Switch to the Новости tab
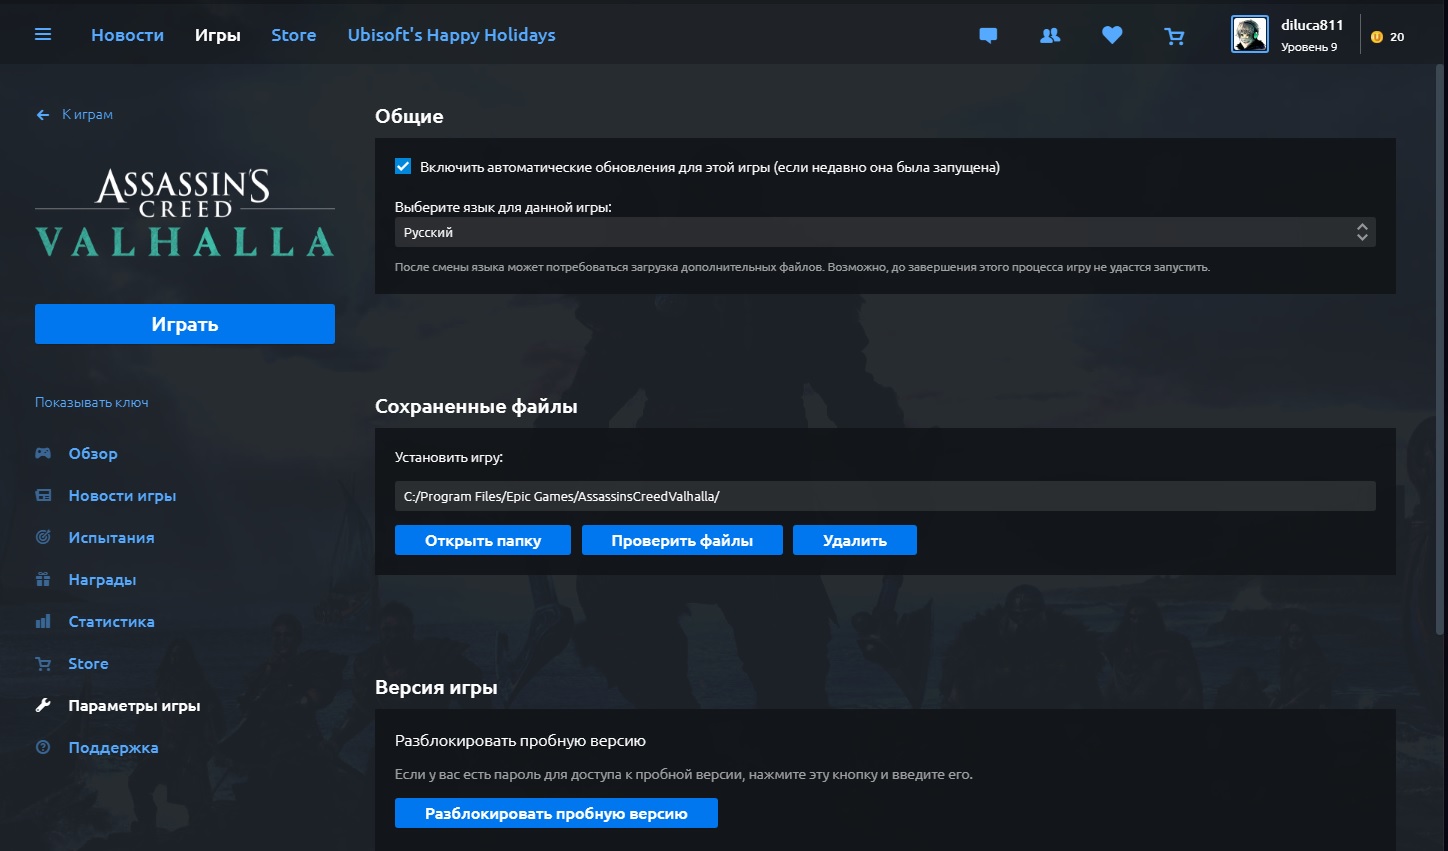 [127, 35]
